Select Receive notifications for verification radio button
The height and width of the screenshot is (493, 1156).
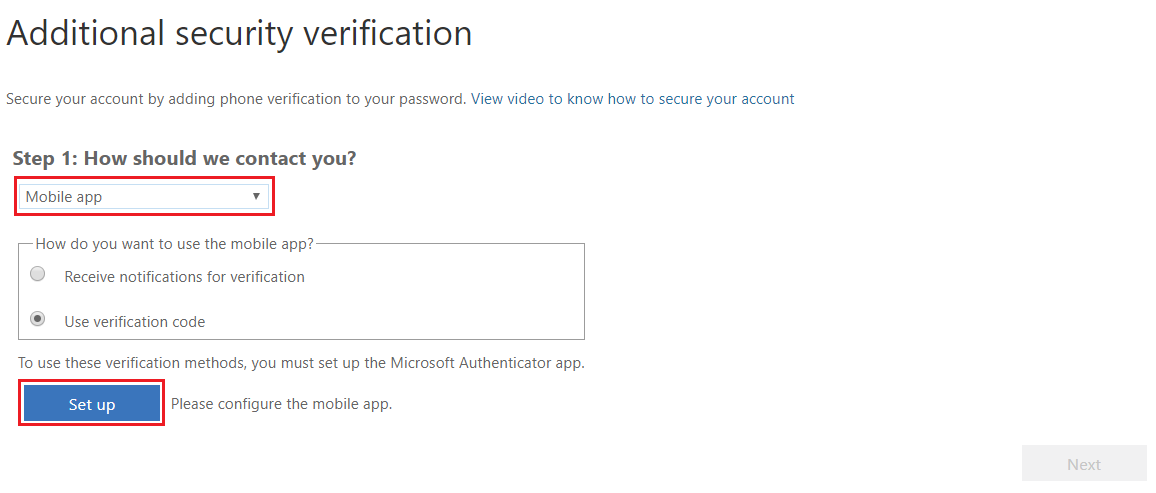38,275
